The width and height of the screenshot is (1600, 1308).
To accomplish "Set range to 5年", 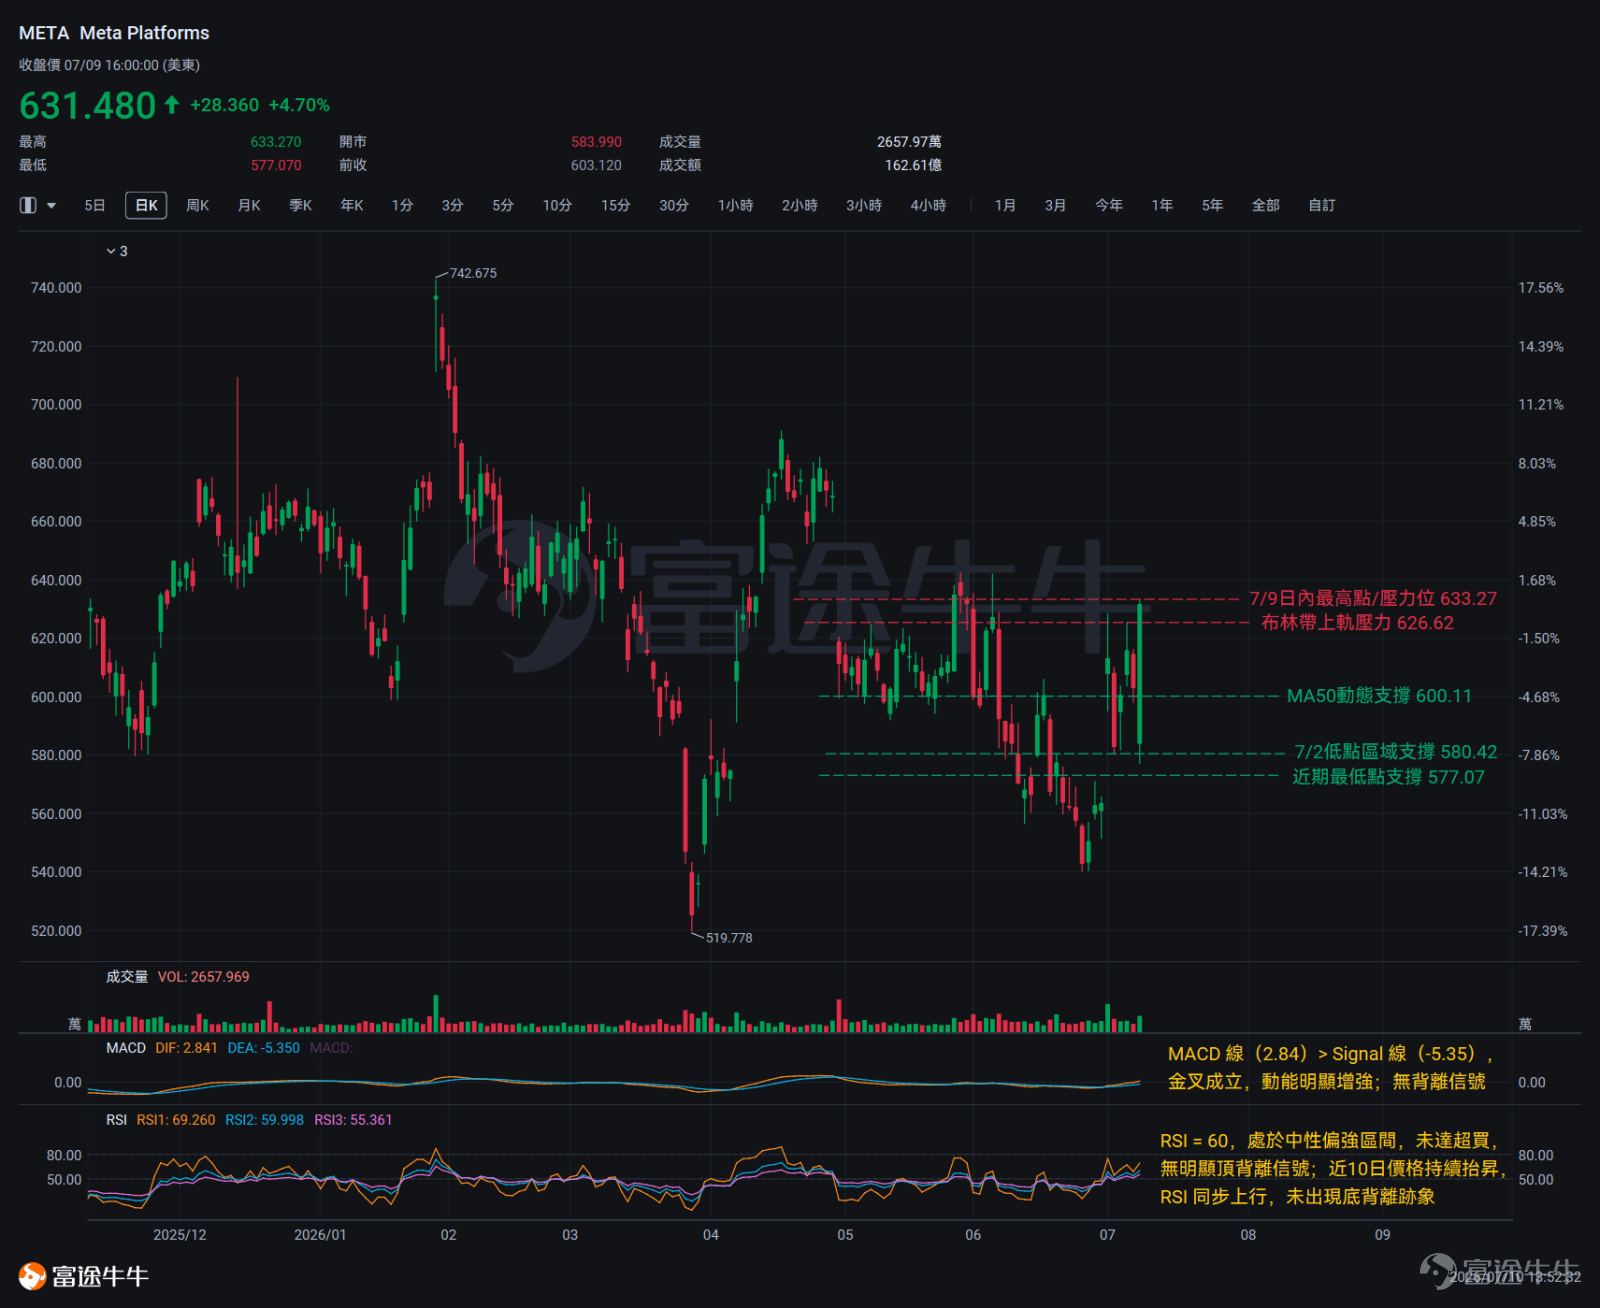I will (x=1212, y=205).
